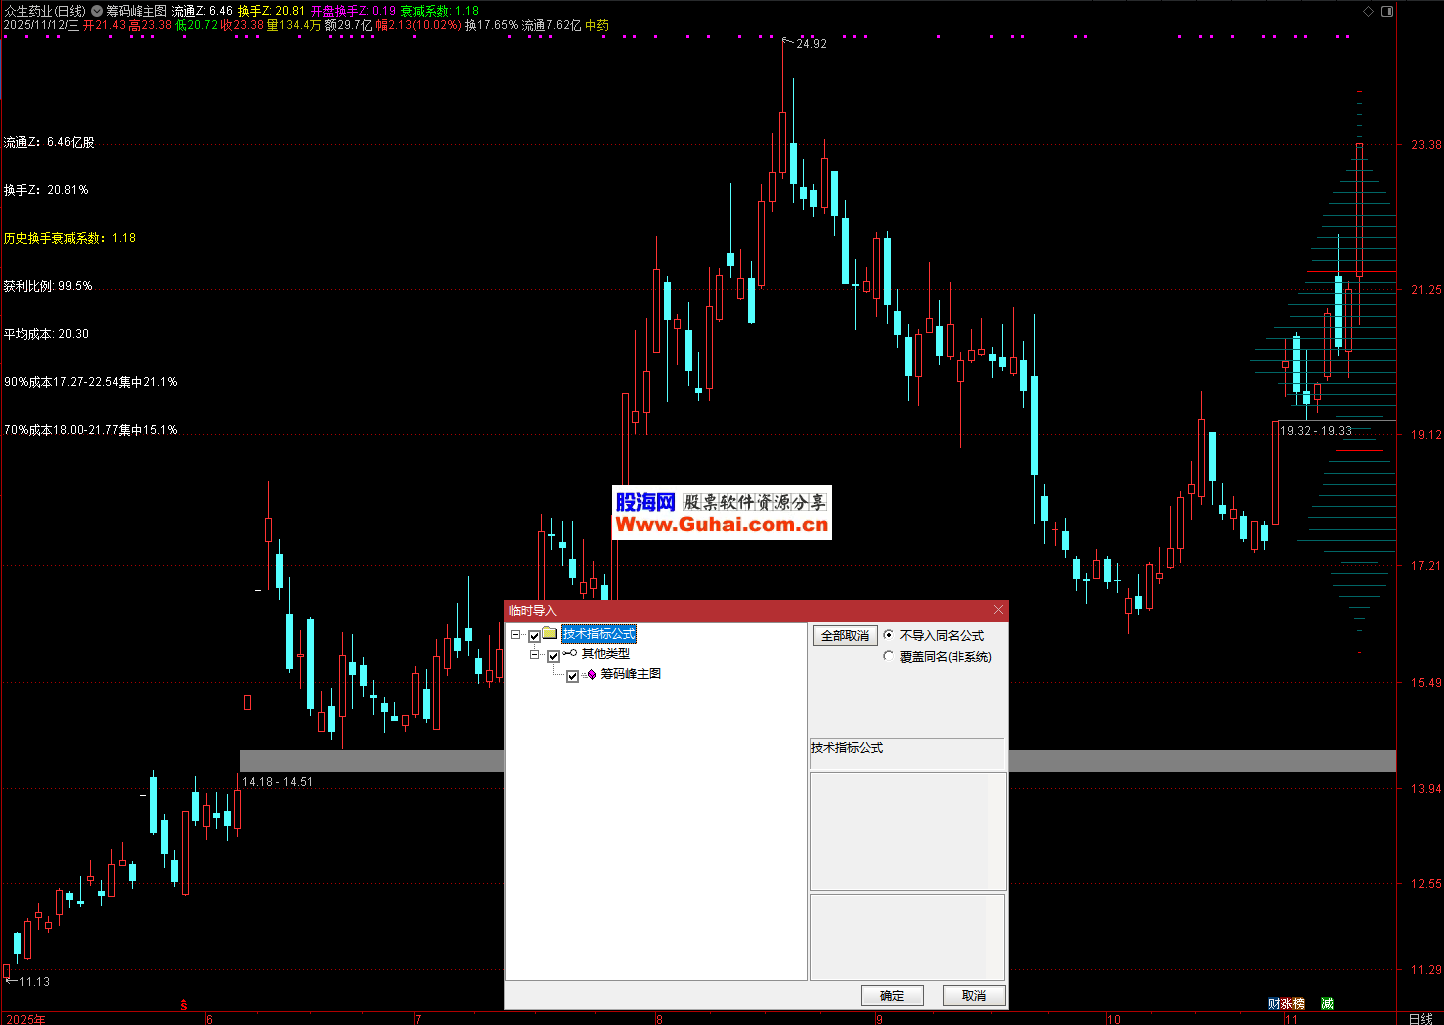Uncheck the 筹码峰主图 formula checkbox
Image resolution: width=1444 pixels, height=1025 pixels.
point(572,676)
